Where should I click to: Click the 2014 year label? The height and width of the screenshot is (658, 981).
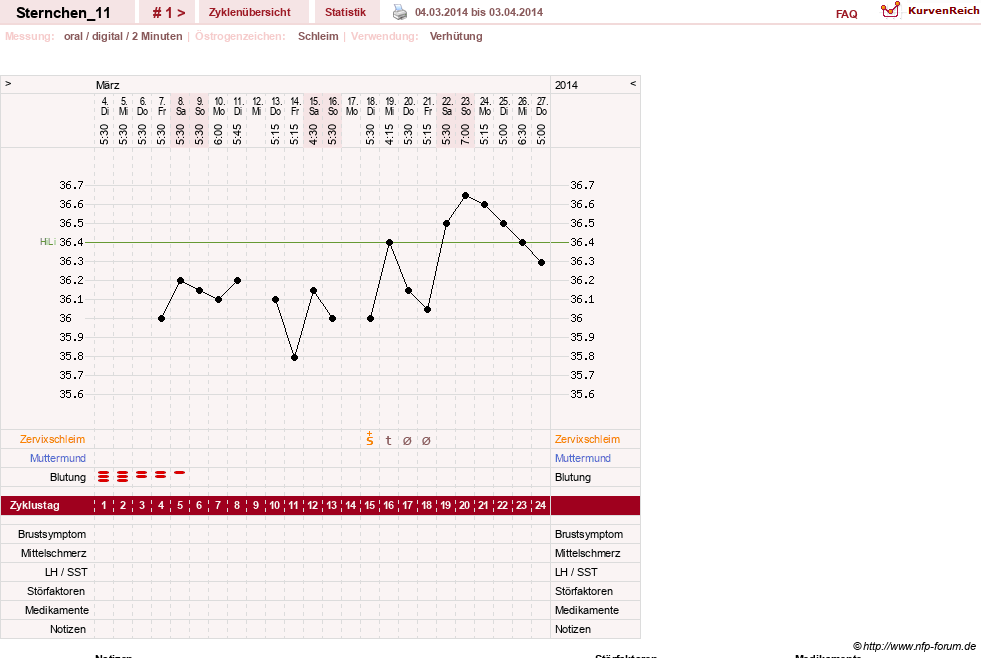click(x=566, y=85)
